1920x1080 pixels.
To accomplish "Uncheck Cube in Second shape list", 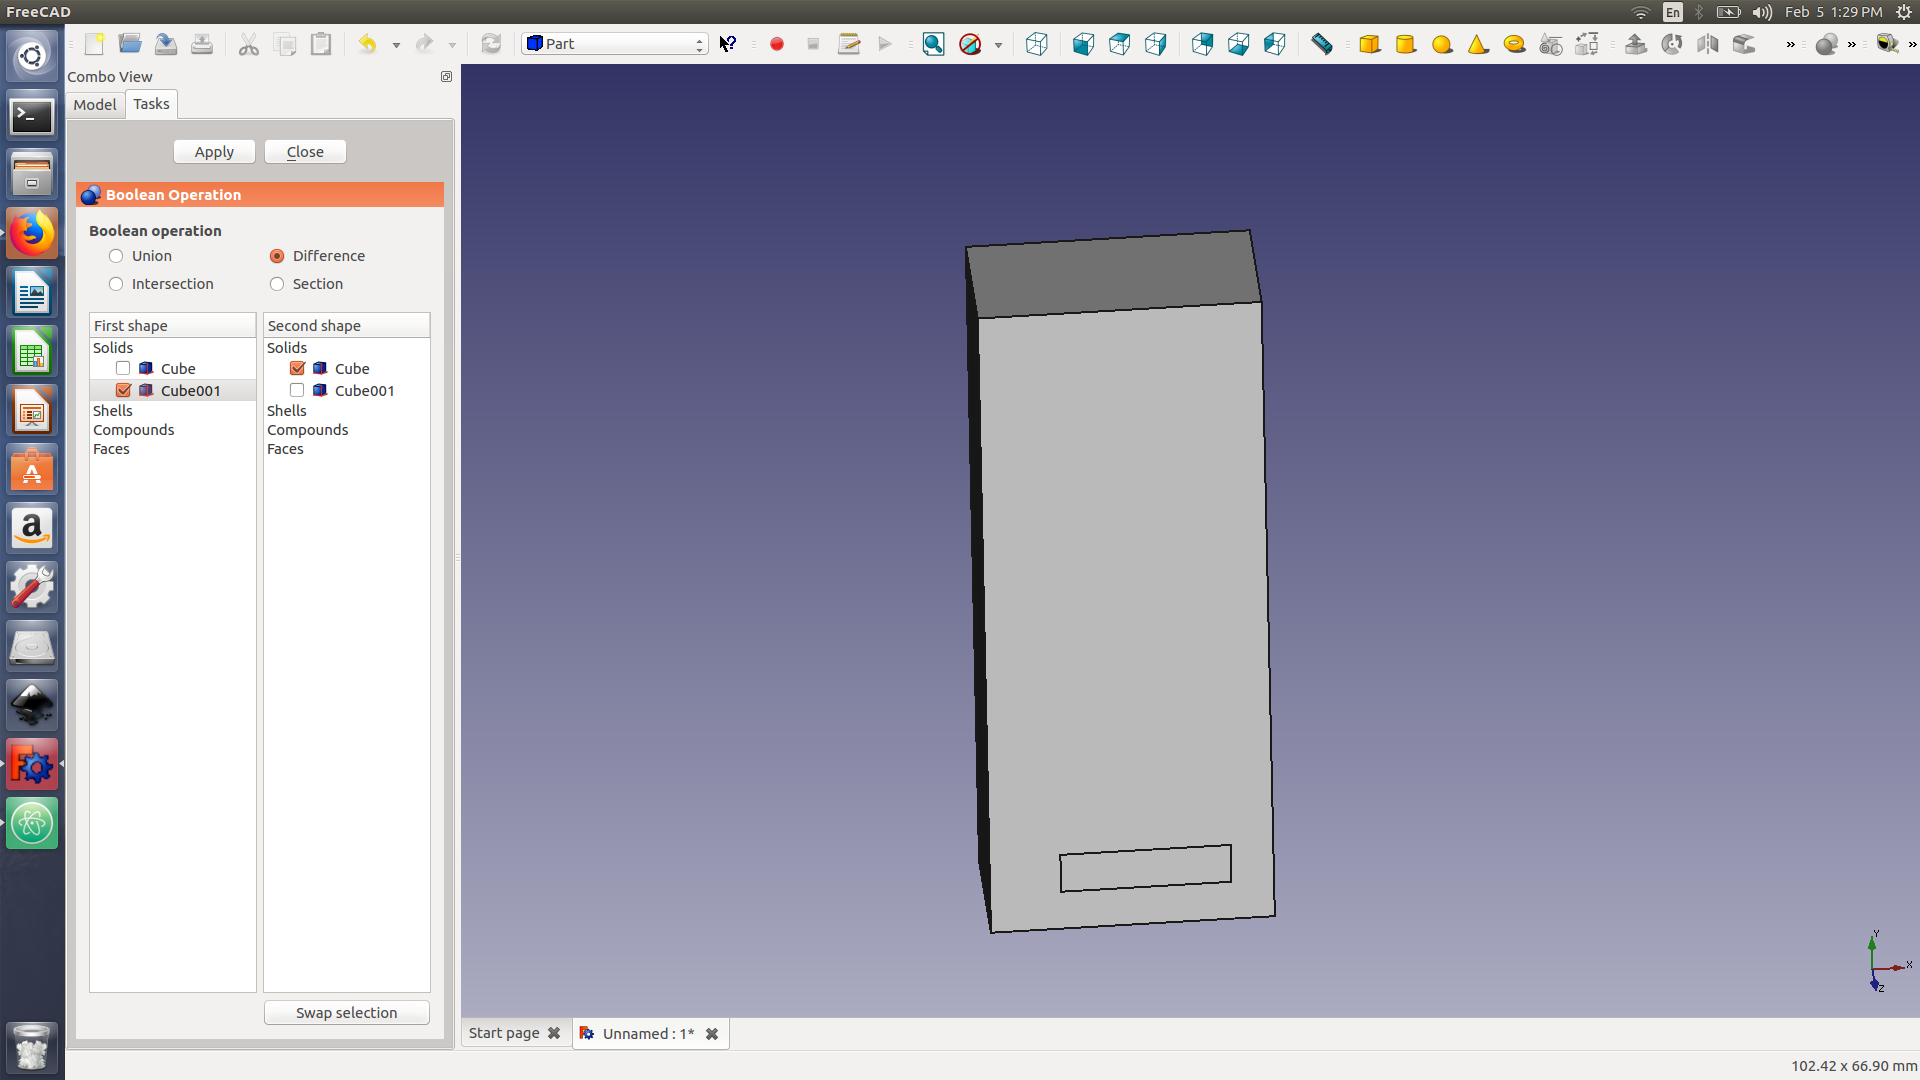I will click(x=297, y=368).
